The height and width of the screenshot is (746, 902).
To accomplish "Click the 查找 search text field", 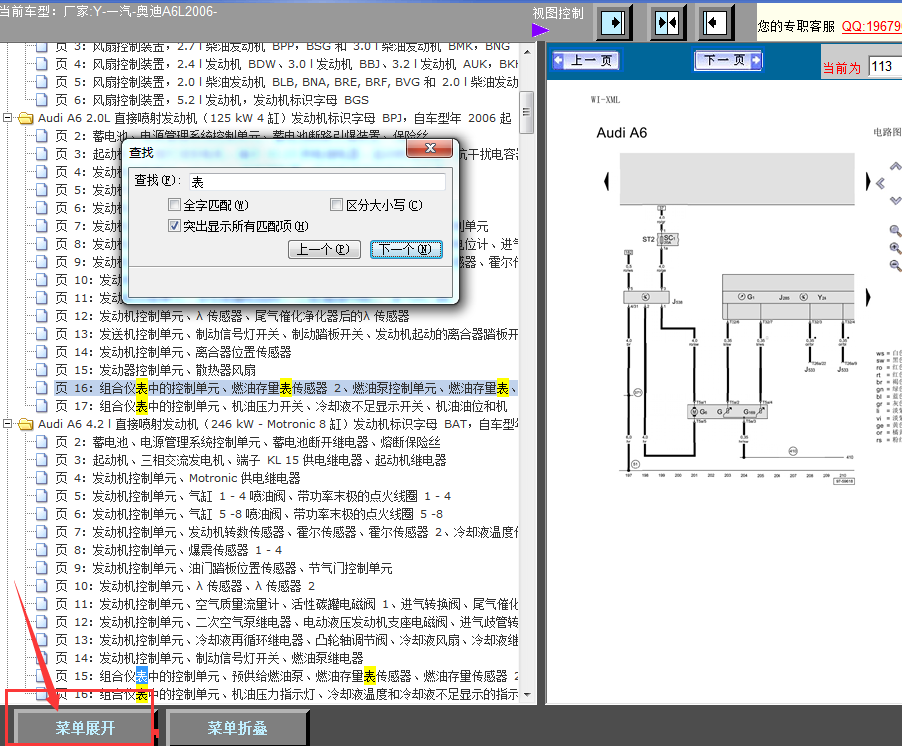I will pyautogui.click(x=317, y=182).
